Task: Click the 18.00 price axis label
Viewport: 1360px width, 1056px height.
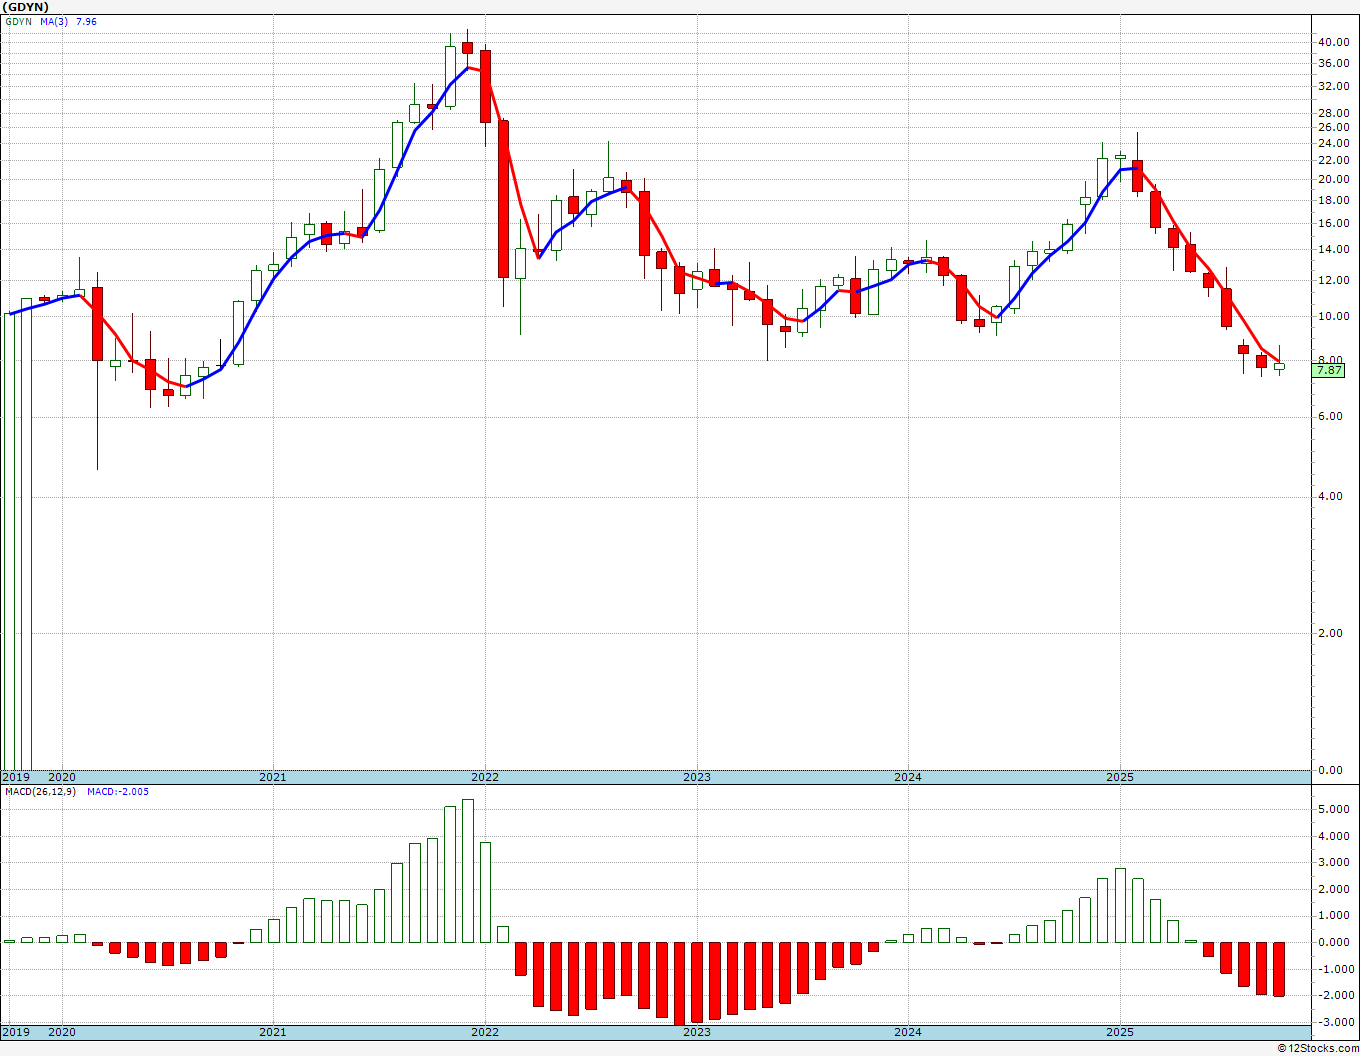Action: [1333, 200]
